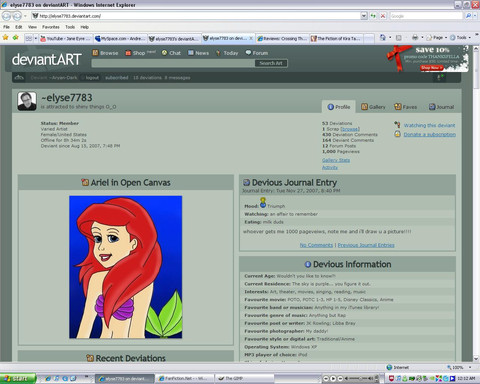Image resolution: width=480 pixels, height=384 pixels.
Task: Click the Print icon in the IE command bar
Action: (x=415, y=38)
